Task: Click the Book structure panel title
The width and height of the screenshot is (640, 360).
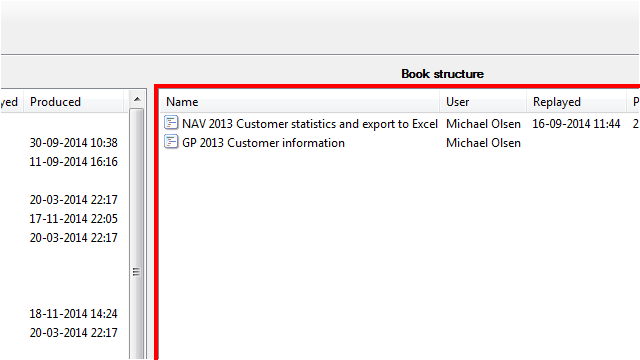Action: [442, 74]
